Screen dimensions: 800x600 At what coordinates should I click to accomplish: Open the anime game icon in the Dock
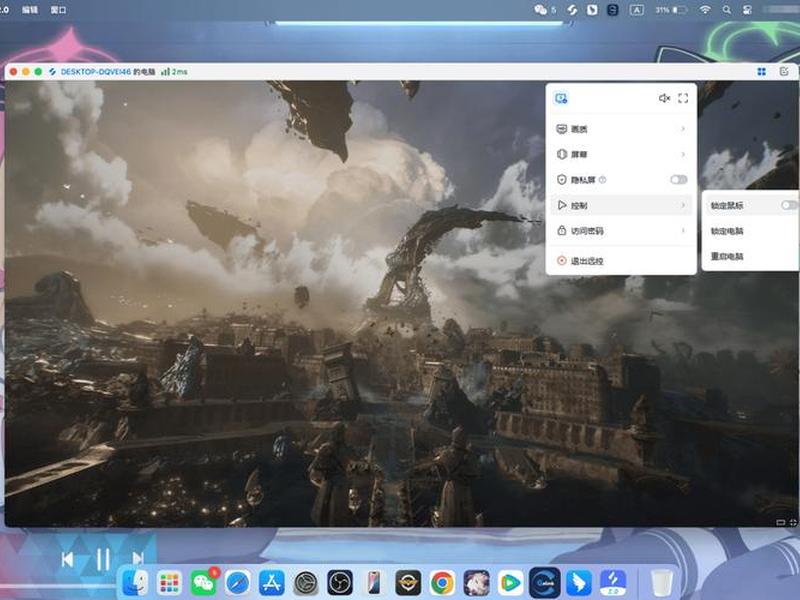point(477,583)
